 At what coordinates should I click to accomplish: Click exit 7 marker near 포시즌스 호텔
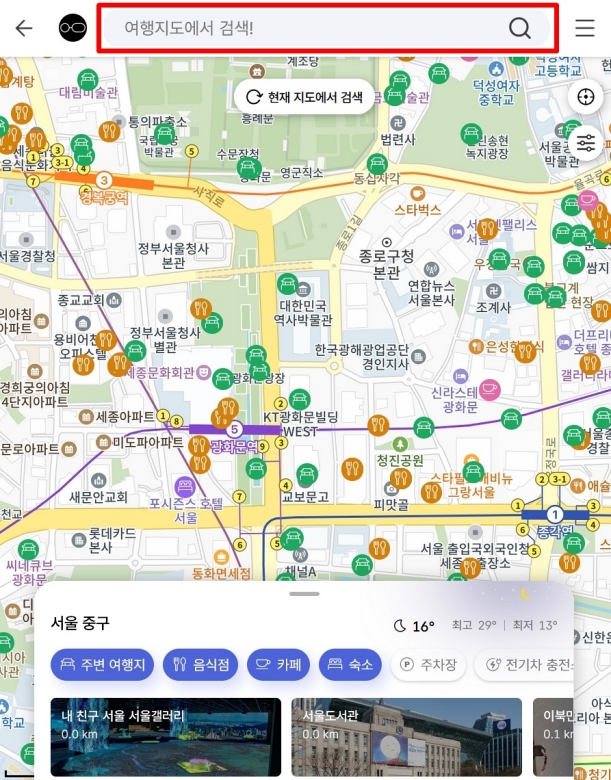[x=239, y=496]
